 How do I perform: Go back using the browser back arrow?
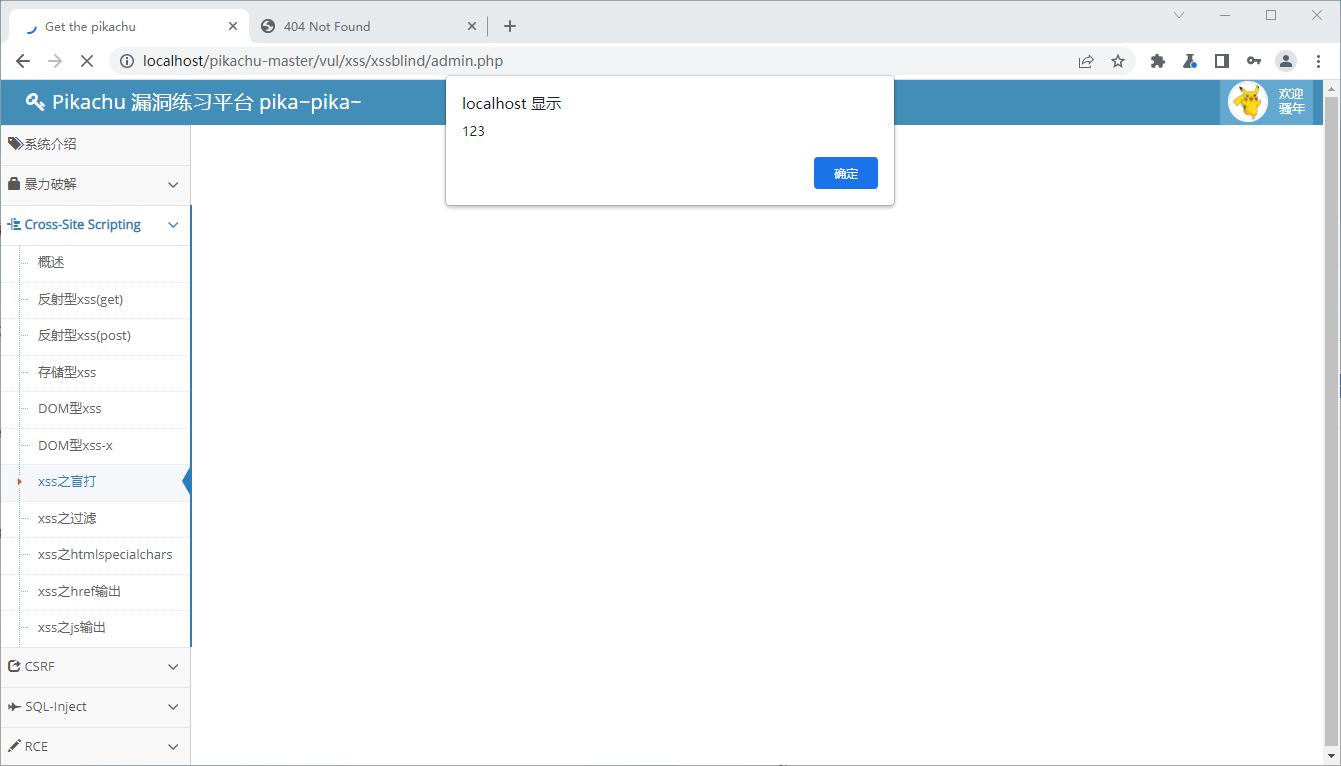coord(23,61)
